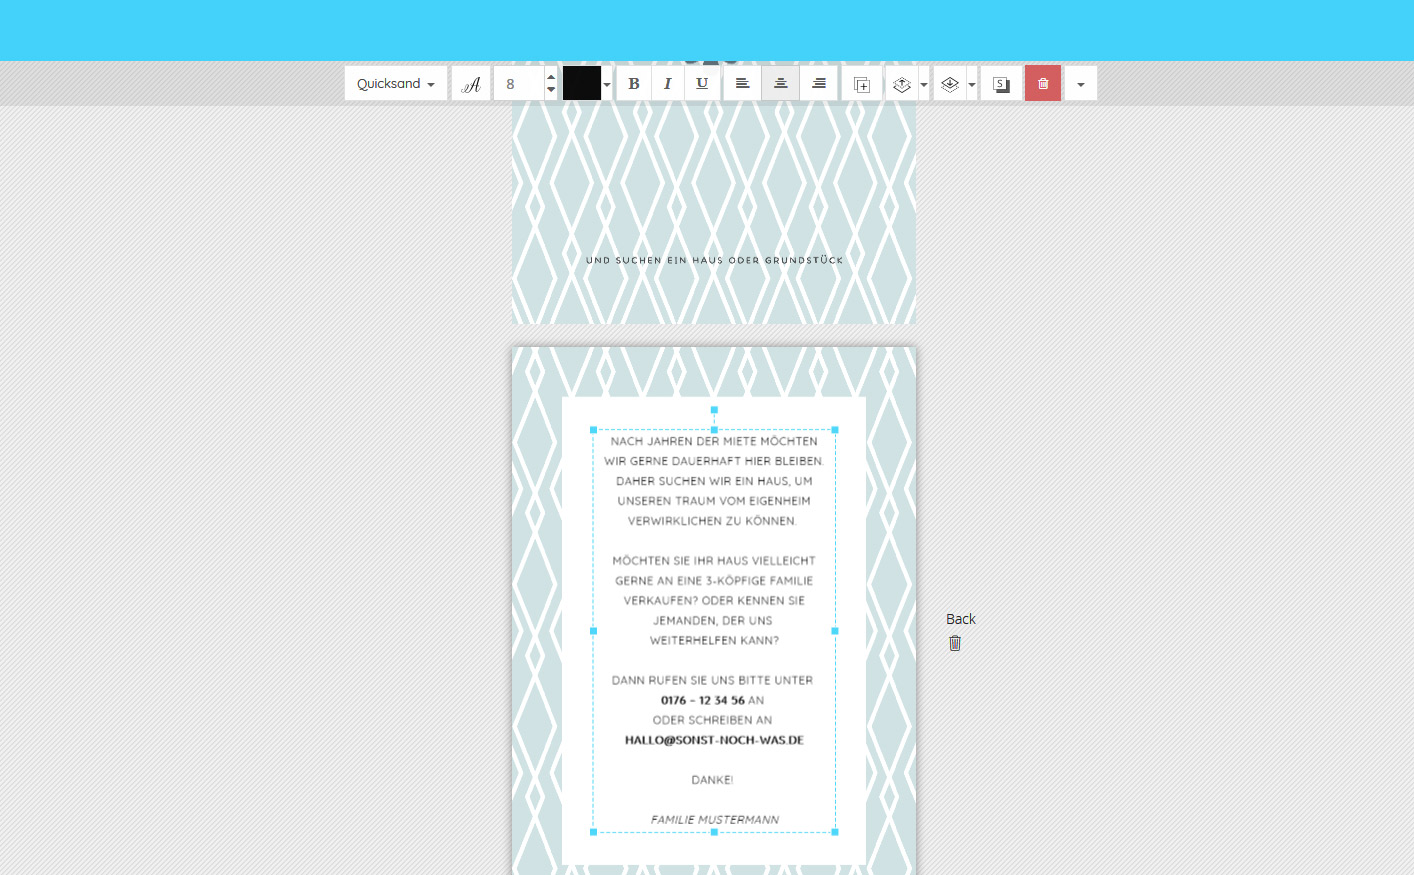Increase font size with the up arrow
Image resolution: width=1414 pixels, height=875 pixels.
pyautogui.click(x=551, y=76)
